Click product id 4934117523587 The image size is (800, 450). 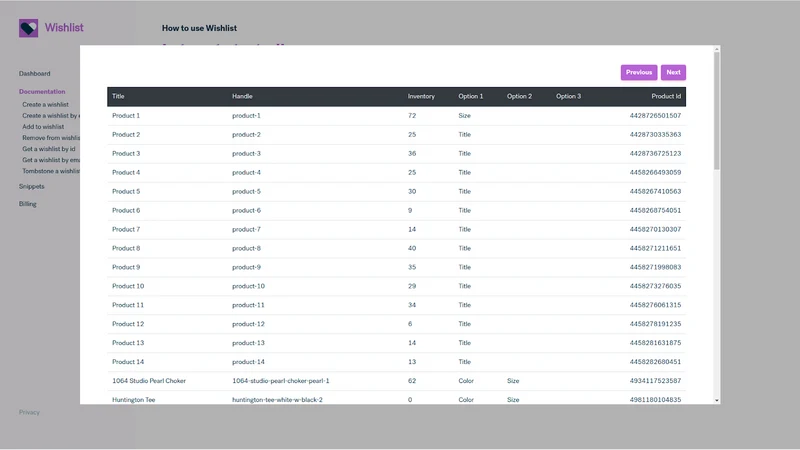click(x=655, y=381)
